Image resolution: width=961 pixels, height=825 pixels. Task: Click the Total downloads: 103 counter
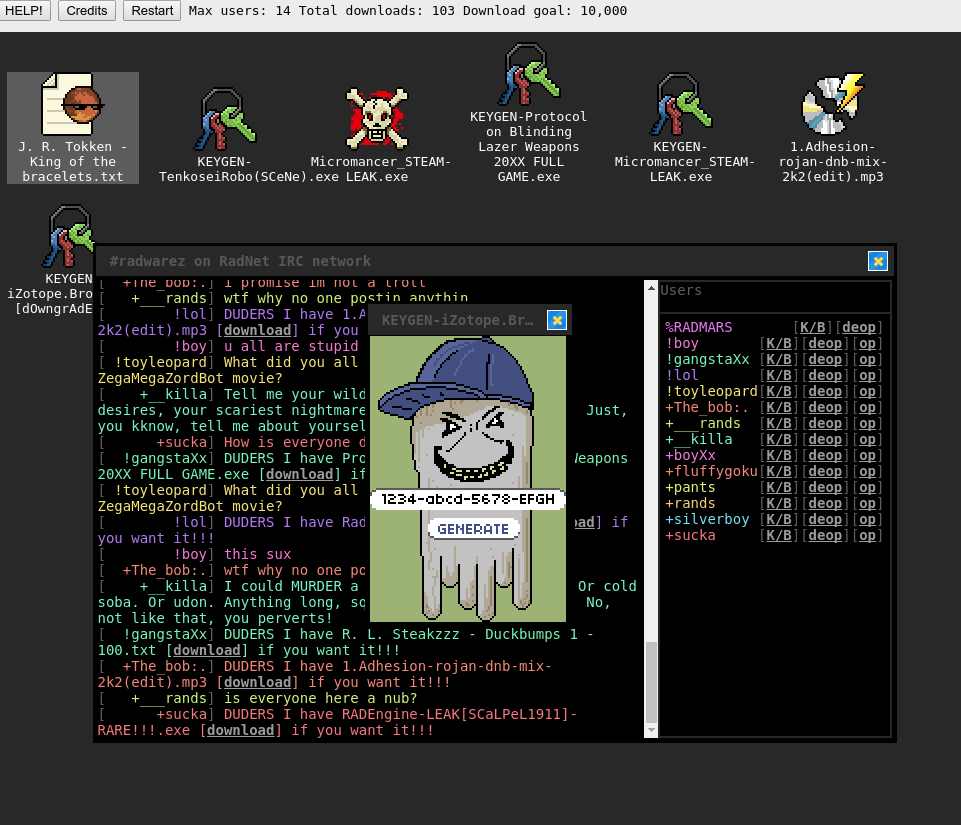[377, 10]
